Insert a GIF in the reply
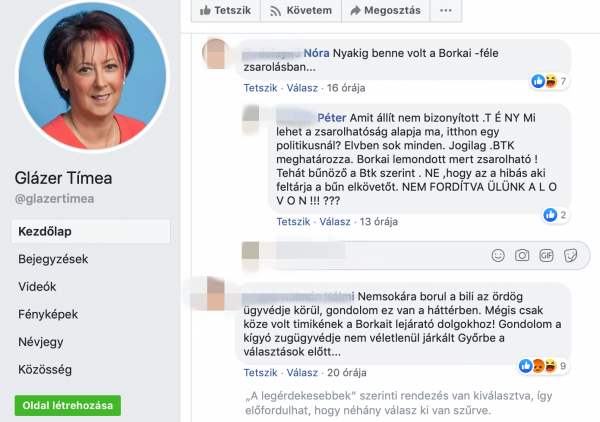 [x=546, y=255]
